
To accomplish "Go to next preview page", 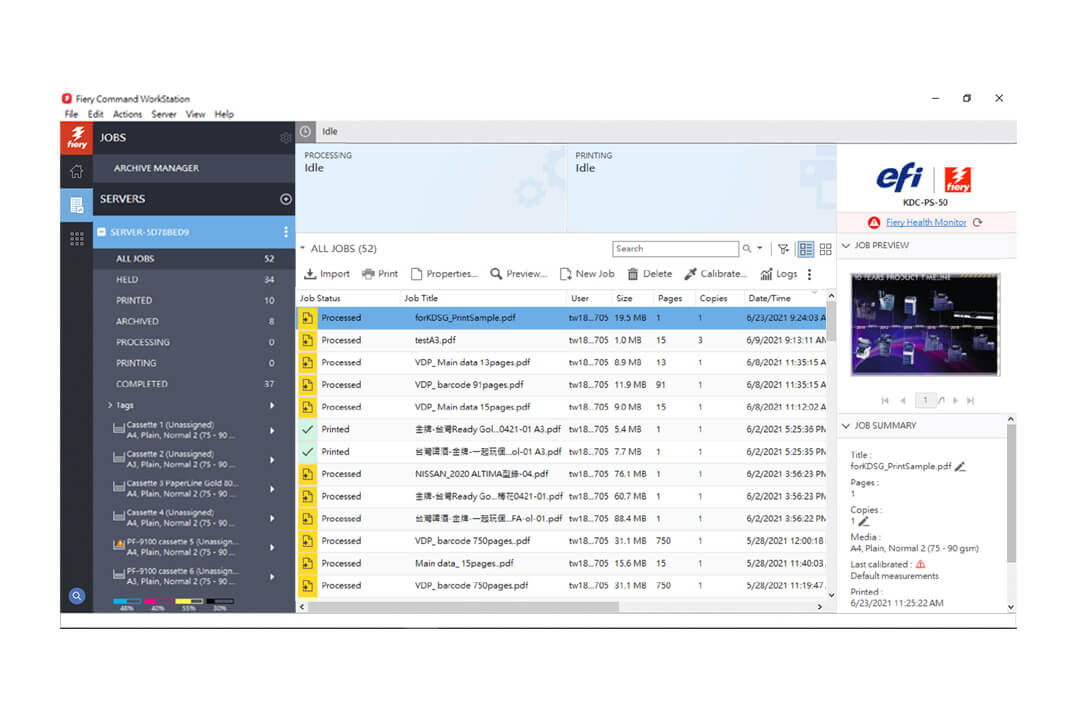I will pyautogui.click(x=955, y=400).
